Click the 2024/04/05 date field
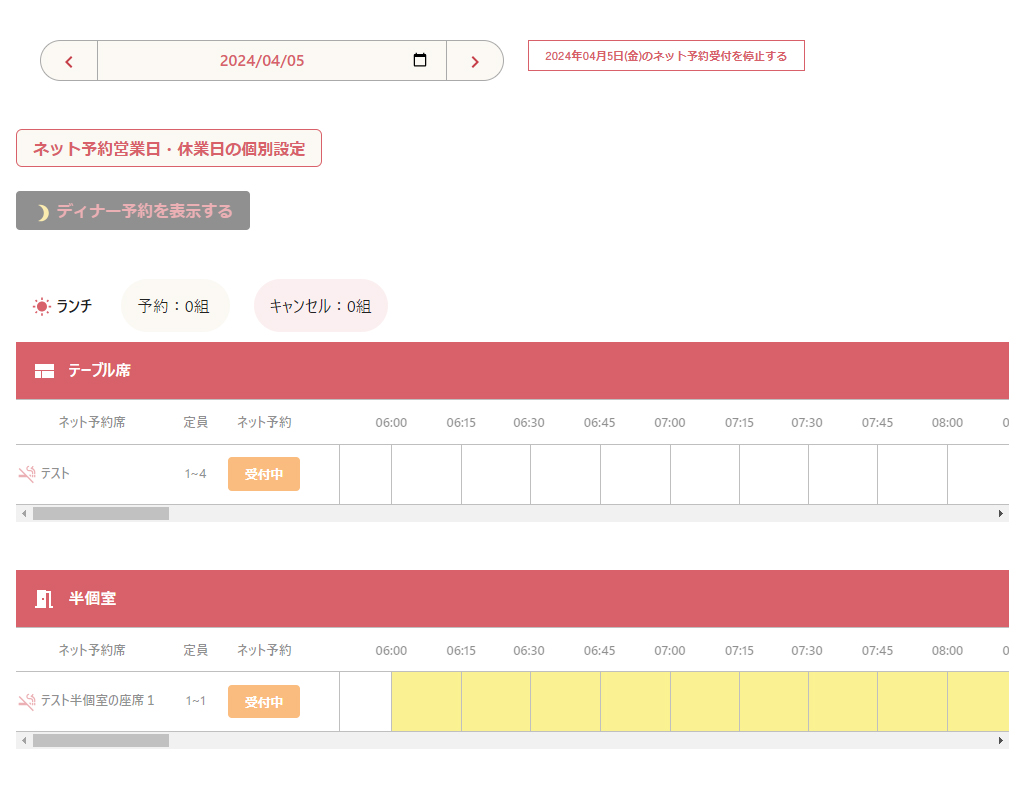Screen dimensions: 1024x793 [262, 61]
